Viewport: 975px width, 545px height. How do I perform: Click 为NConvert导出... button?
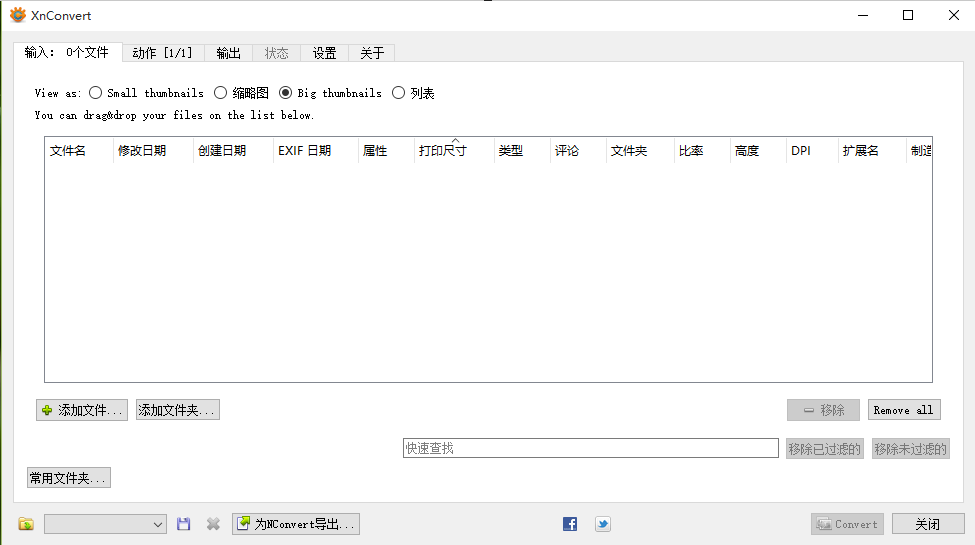[296, 524]
